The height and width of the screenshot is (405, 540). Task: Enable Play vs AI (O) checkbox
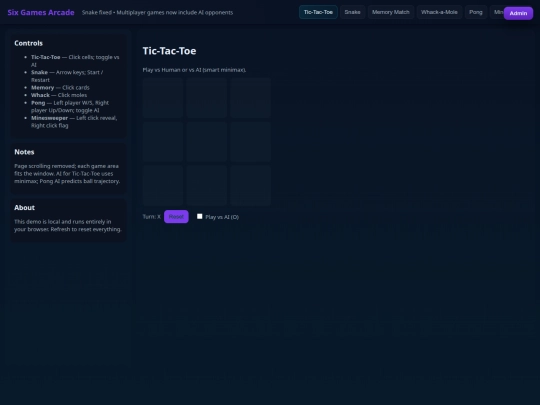pyautogui.click(x=199, y=216)
